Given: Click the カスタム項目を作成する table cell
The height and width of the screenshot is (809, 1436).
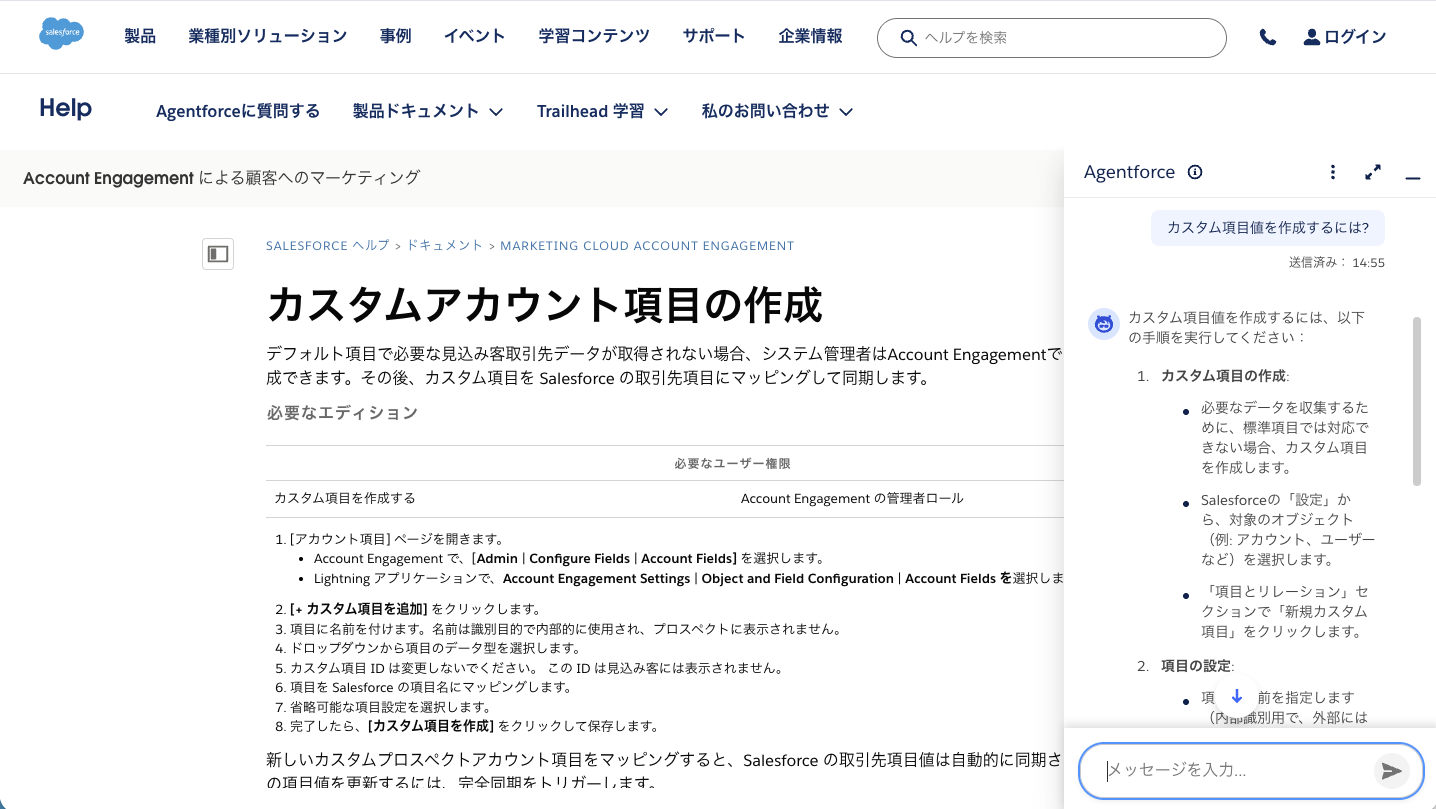Looking at the screenshot, I should (345, 498).
